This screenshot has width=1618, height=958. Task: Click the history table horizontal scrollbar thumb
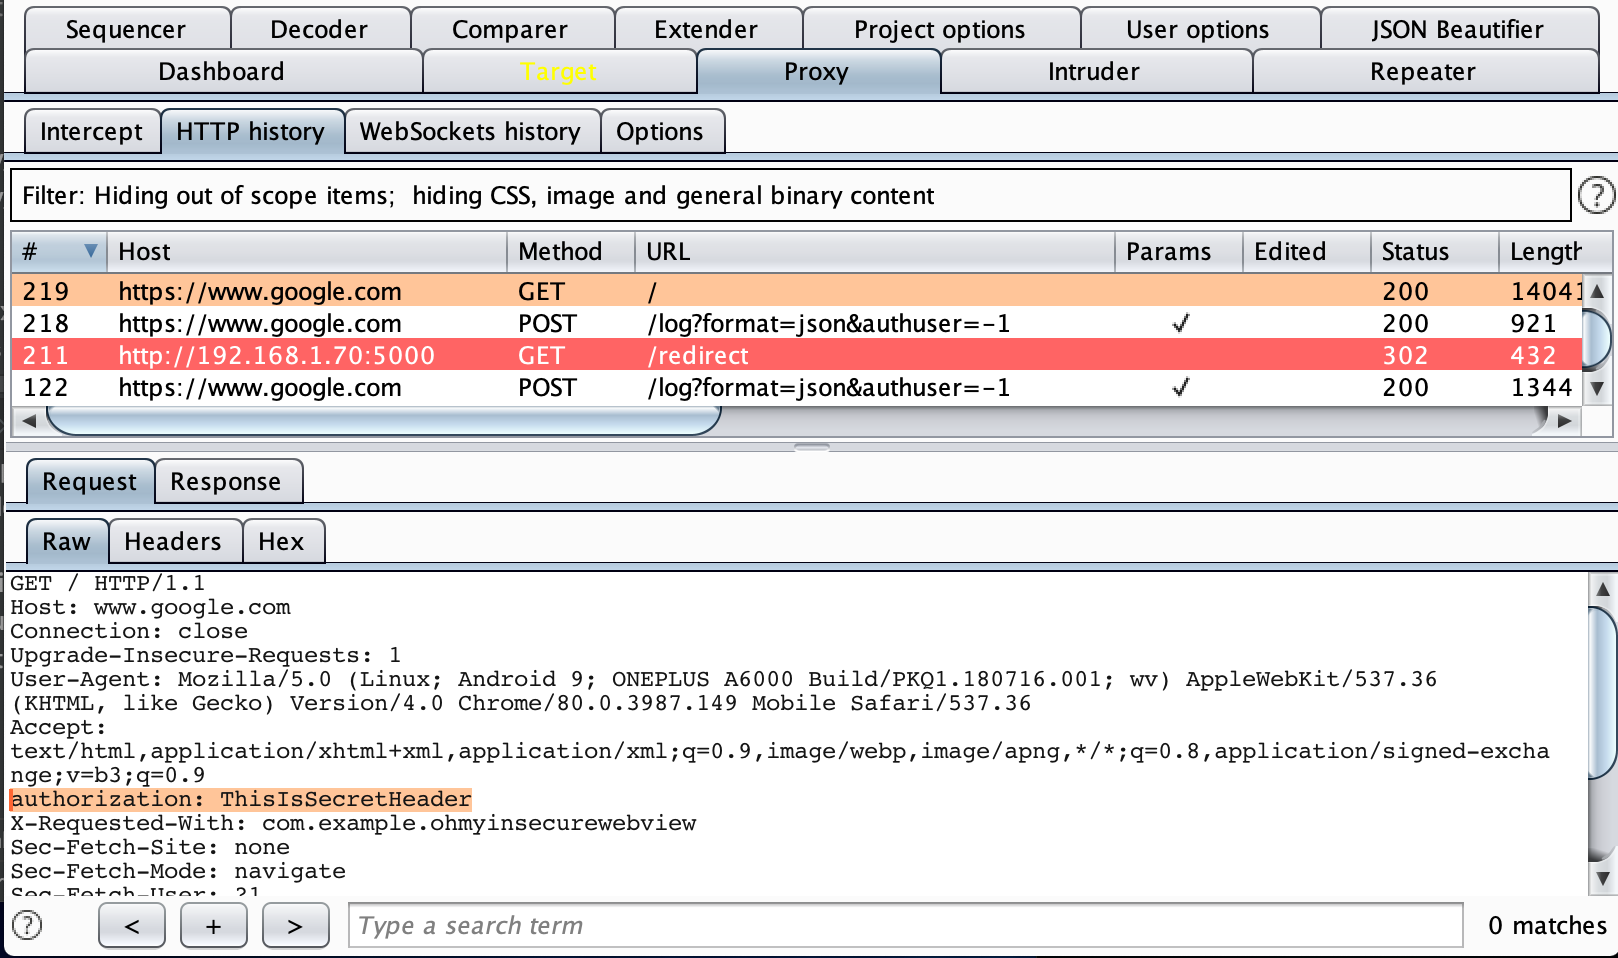pos(384,421)
